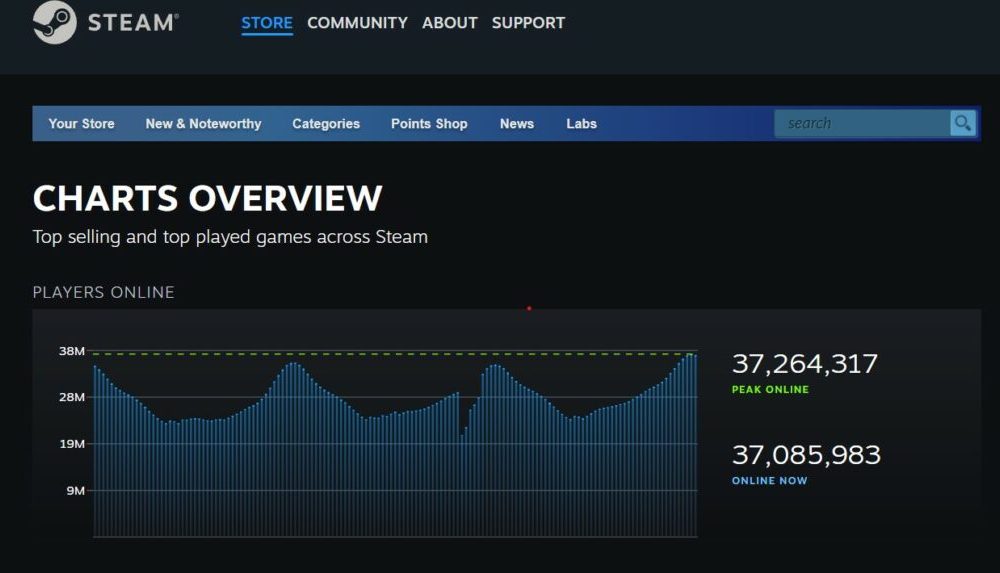Open the SUPPORT section
The height and width of the screenshot is (573, 1000).
528,23
